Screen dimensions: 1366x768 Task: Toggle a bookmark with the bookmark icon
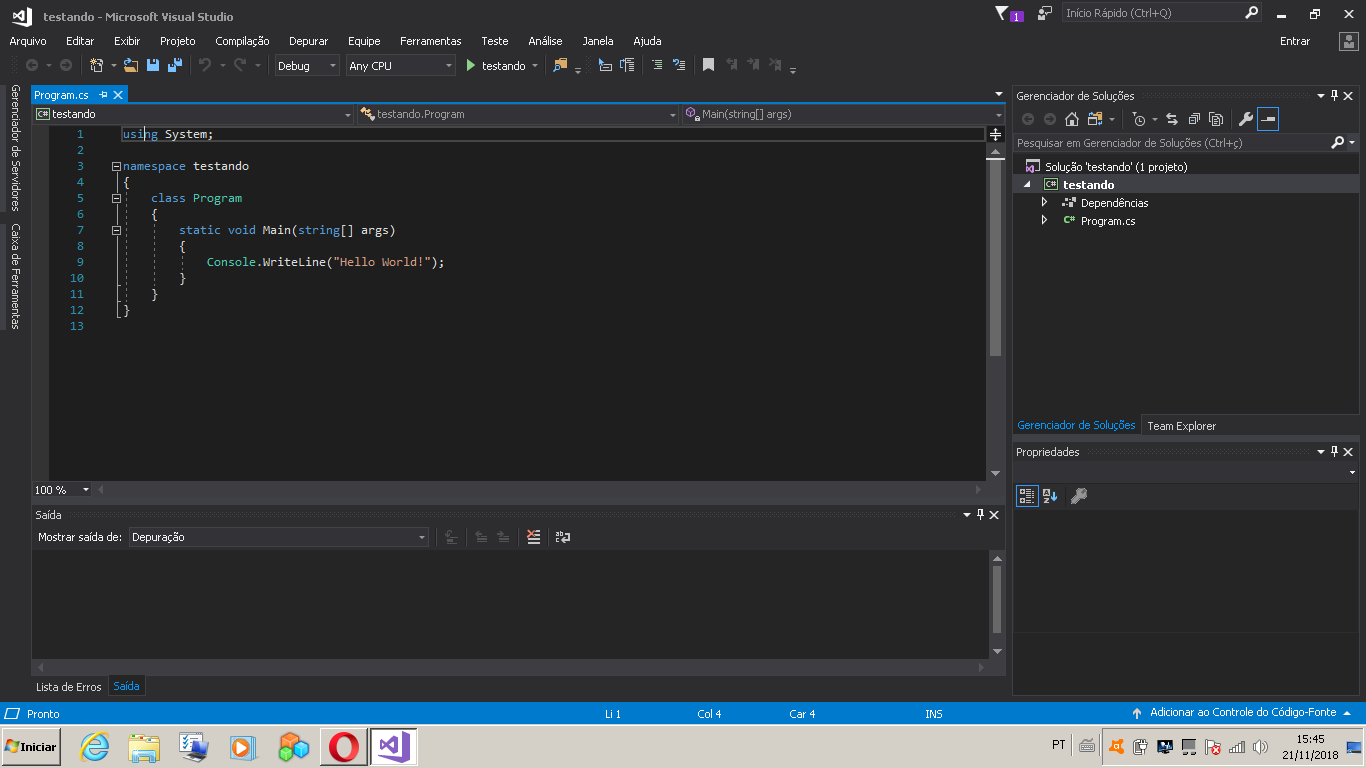pos(708,65)
